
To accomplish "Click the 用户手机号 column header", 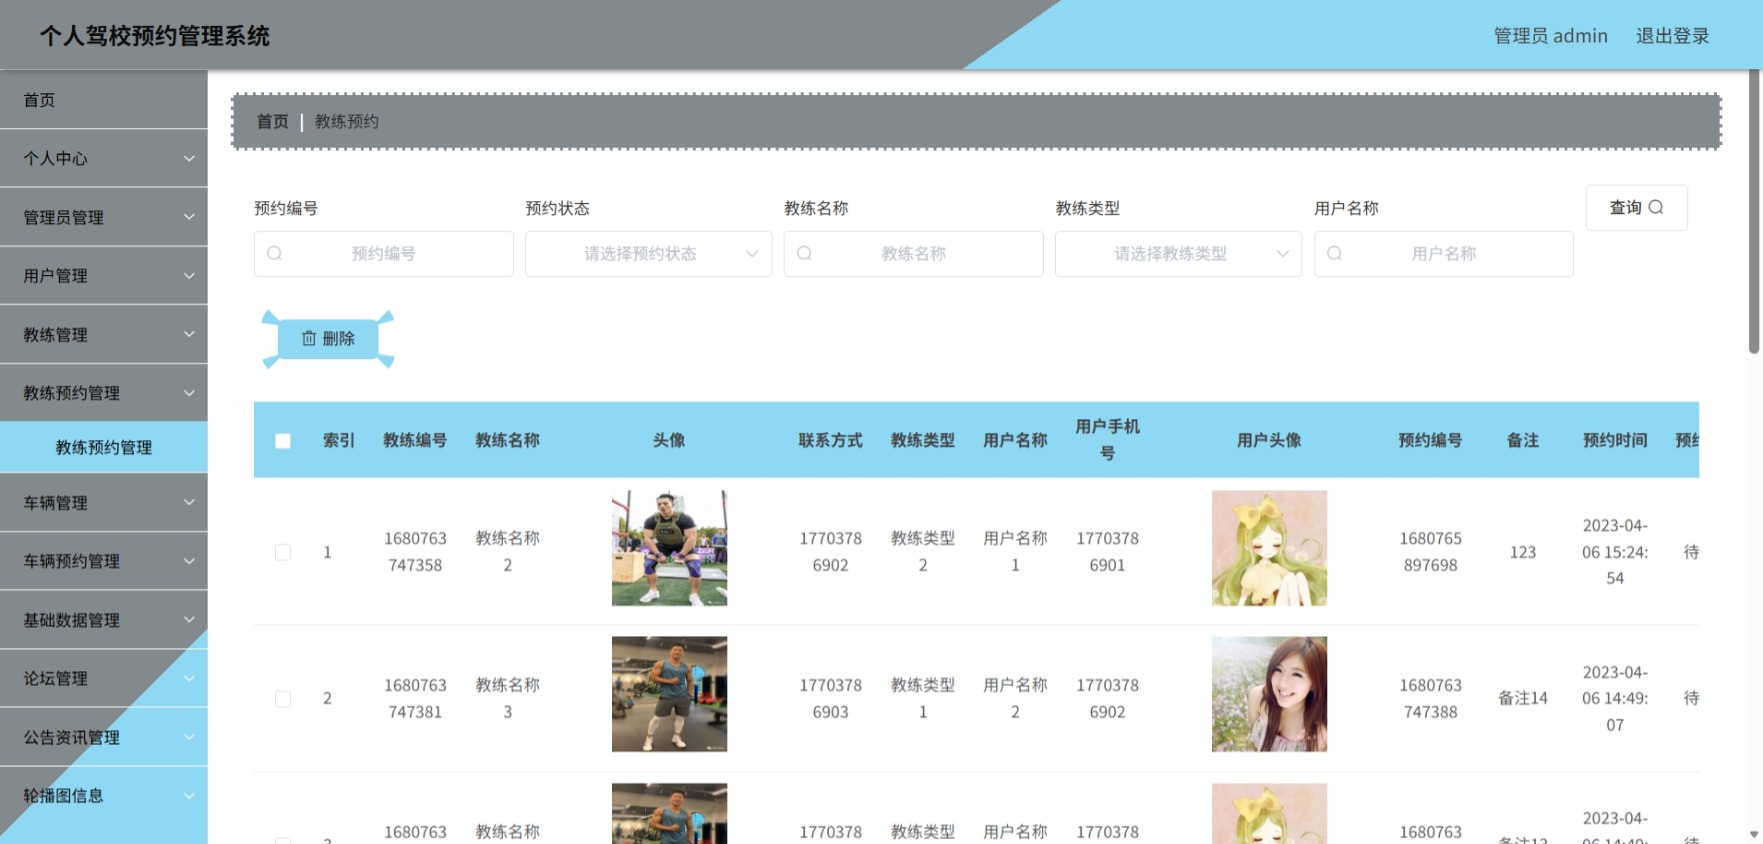I will click(x=1107, y=440).
